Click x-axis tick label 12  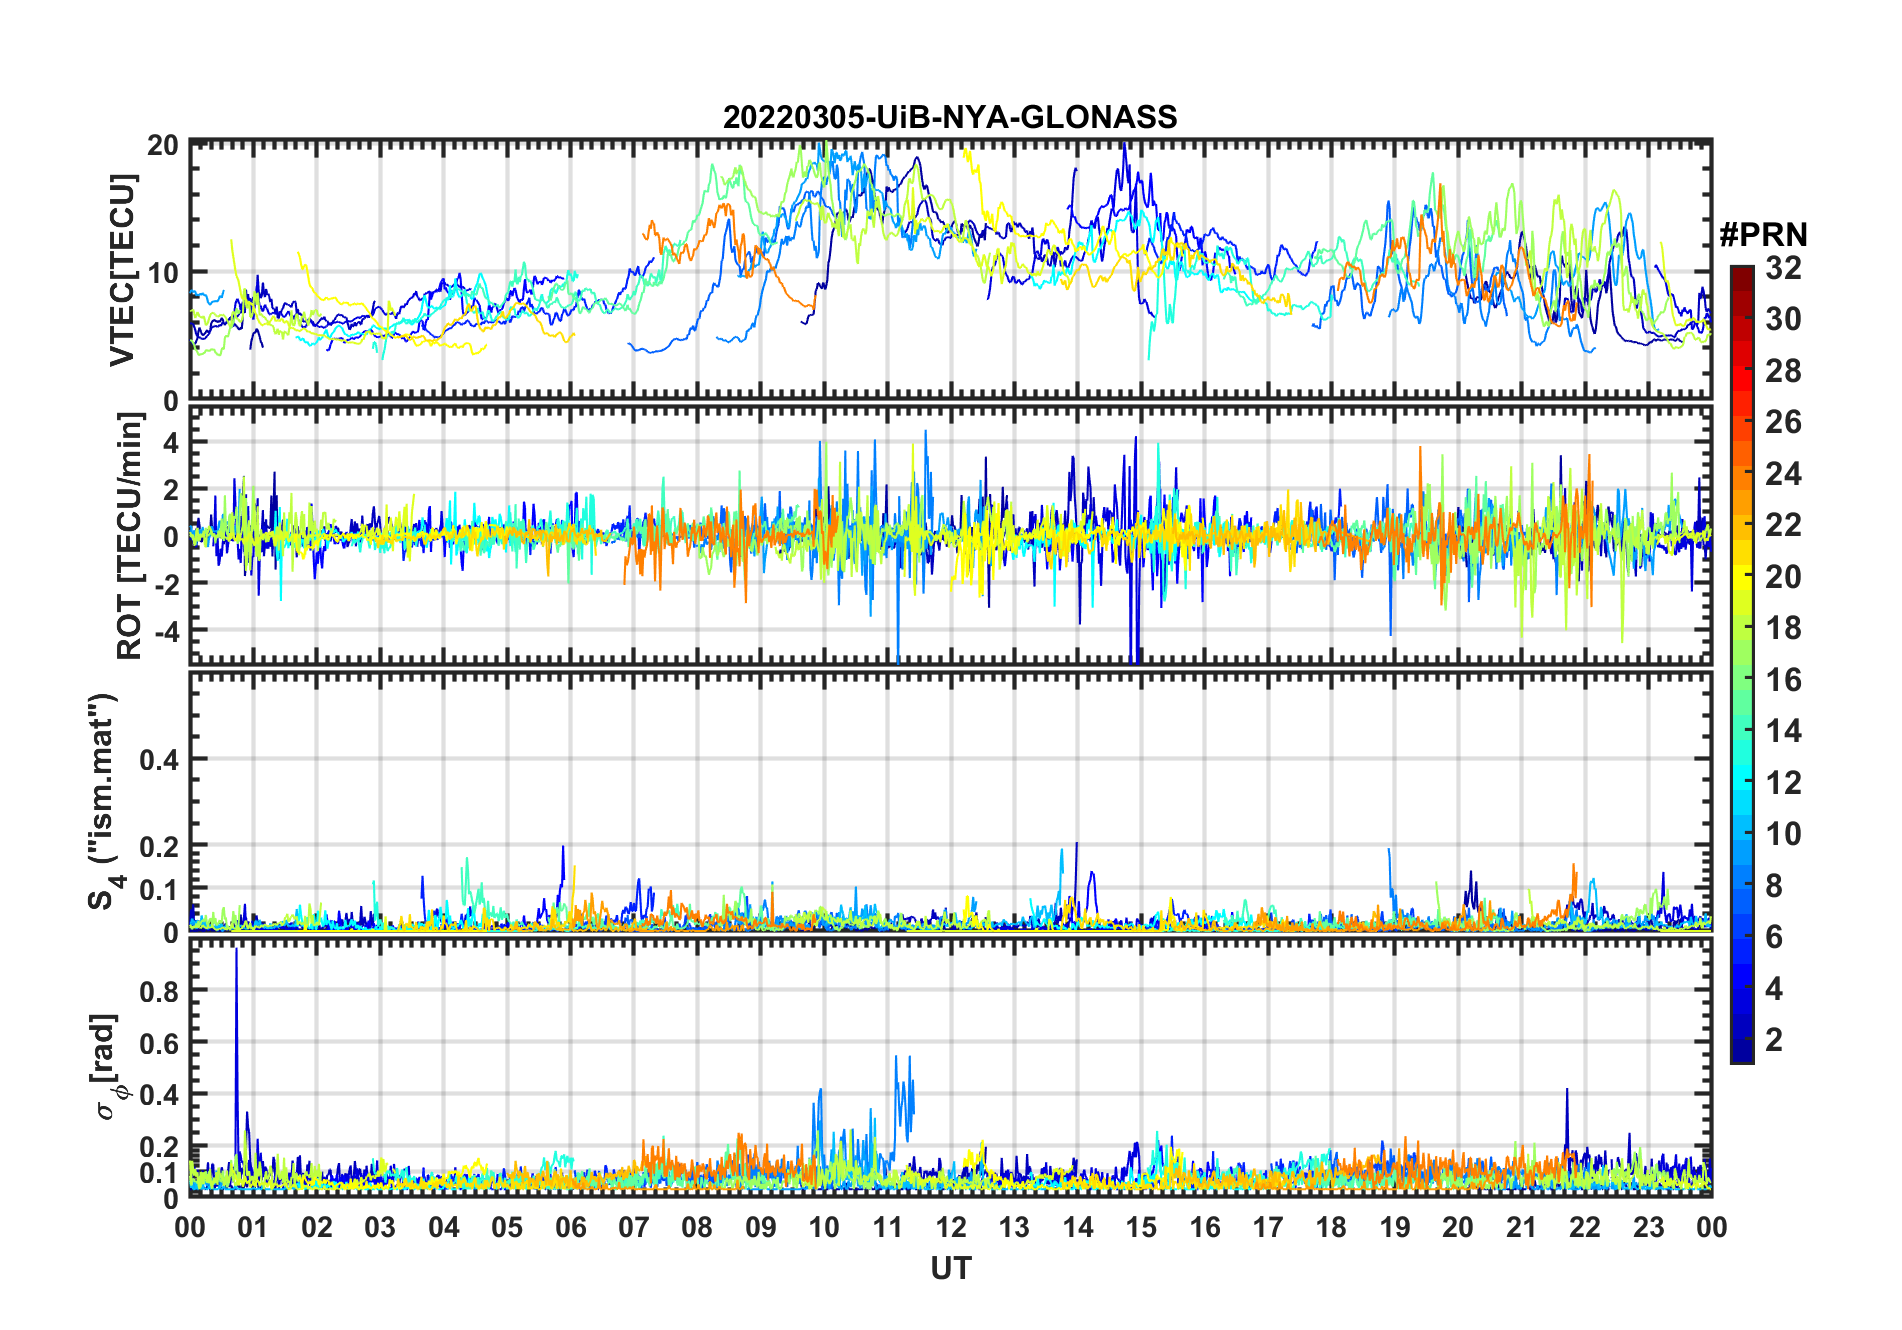(951, 1228)
